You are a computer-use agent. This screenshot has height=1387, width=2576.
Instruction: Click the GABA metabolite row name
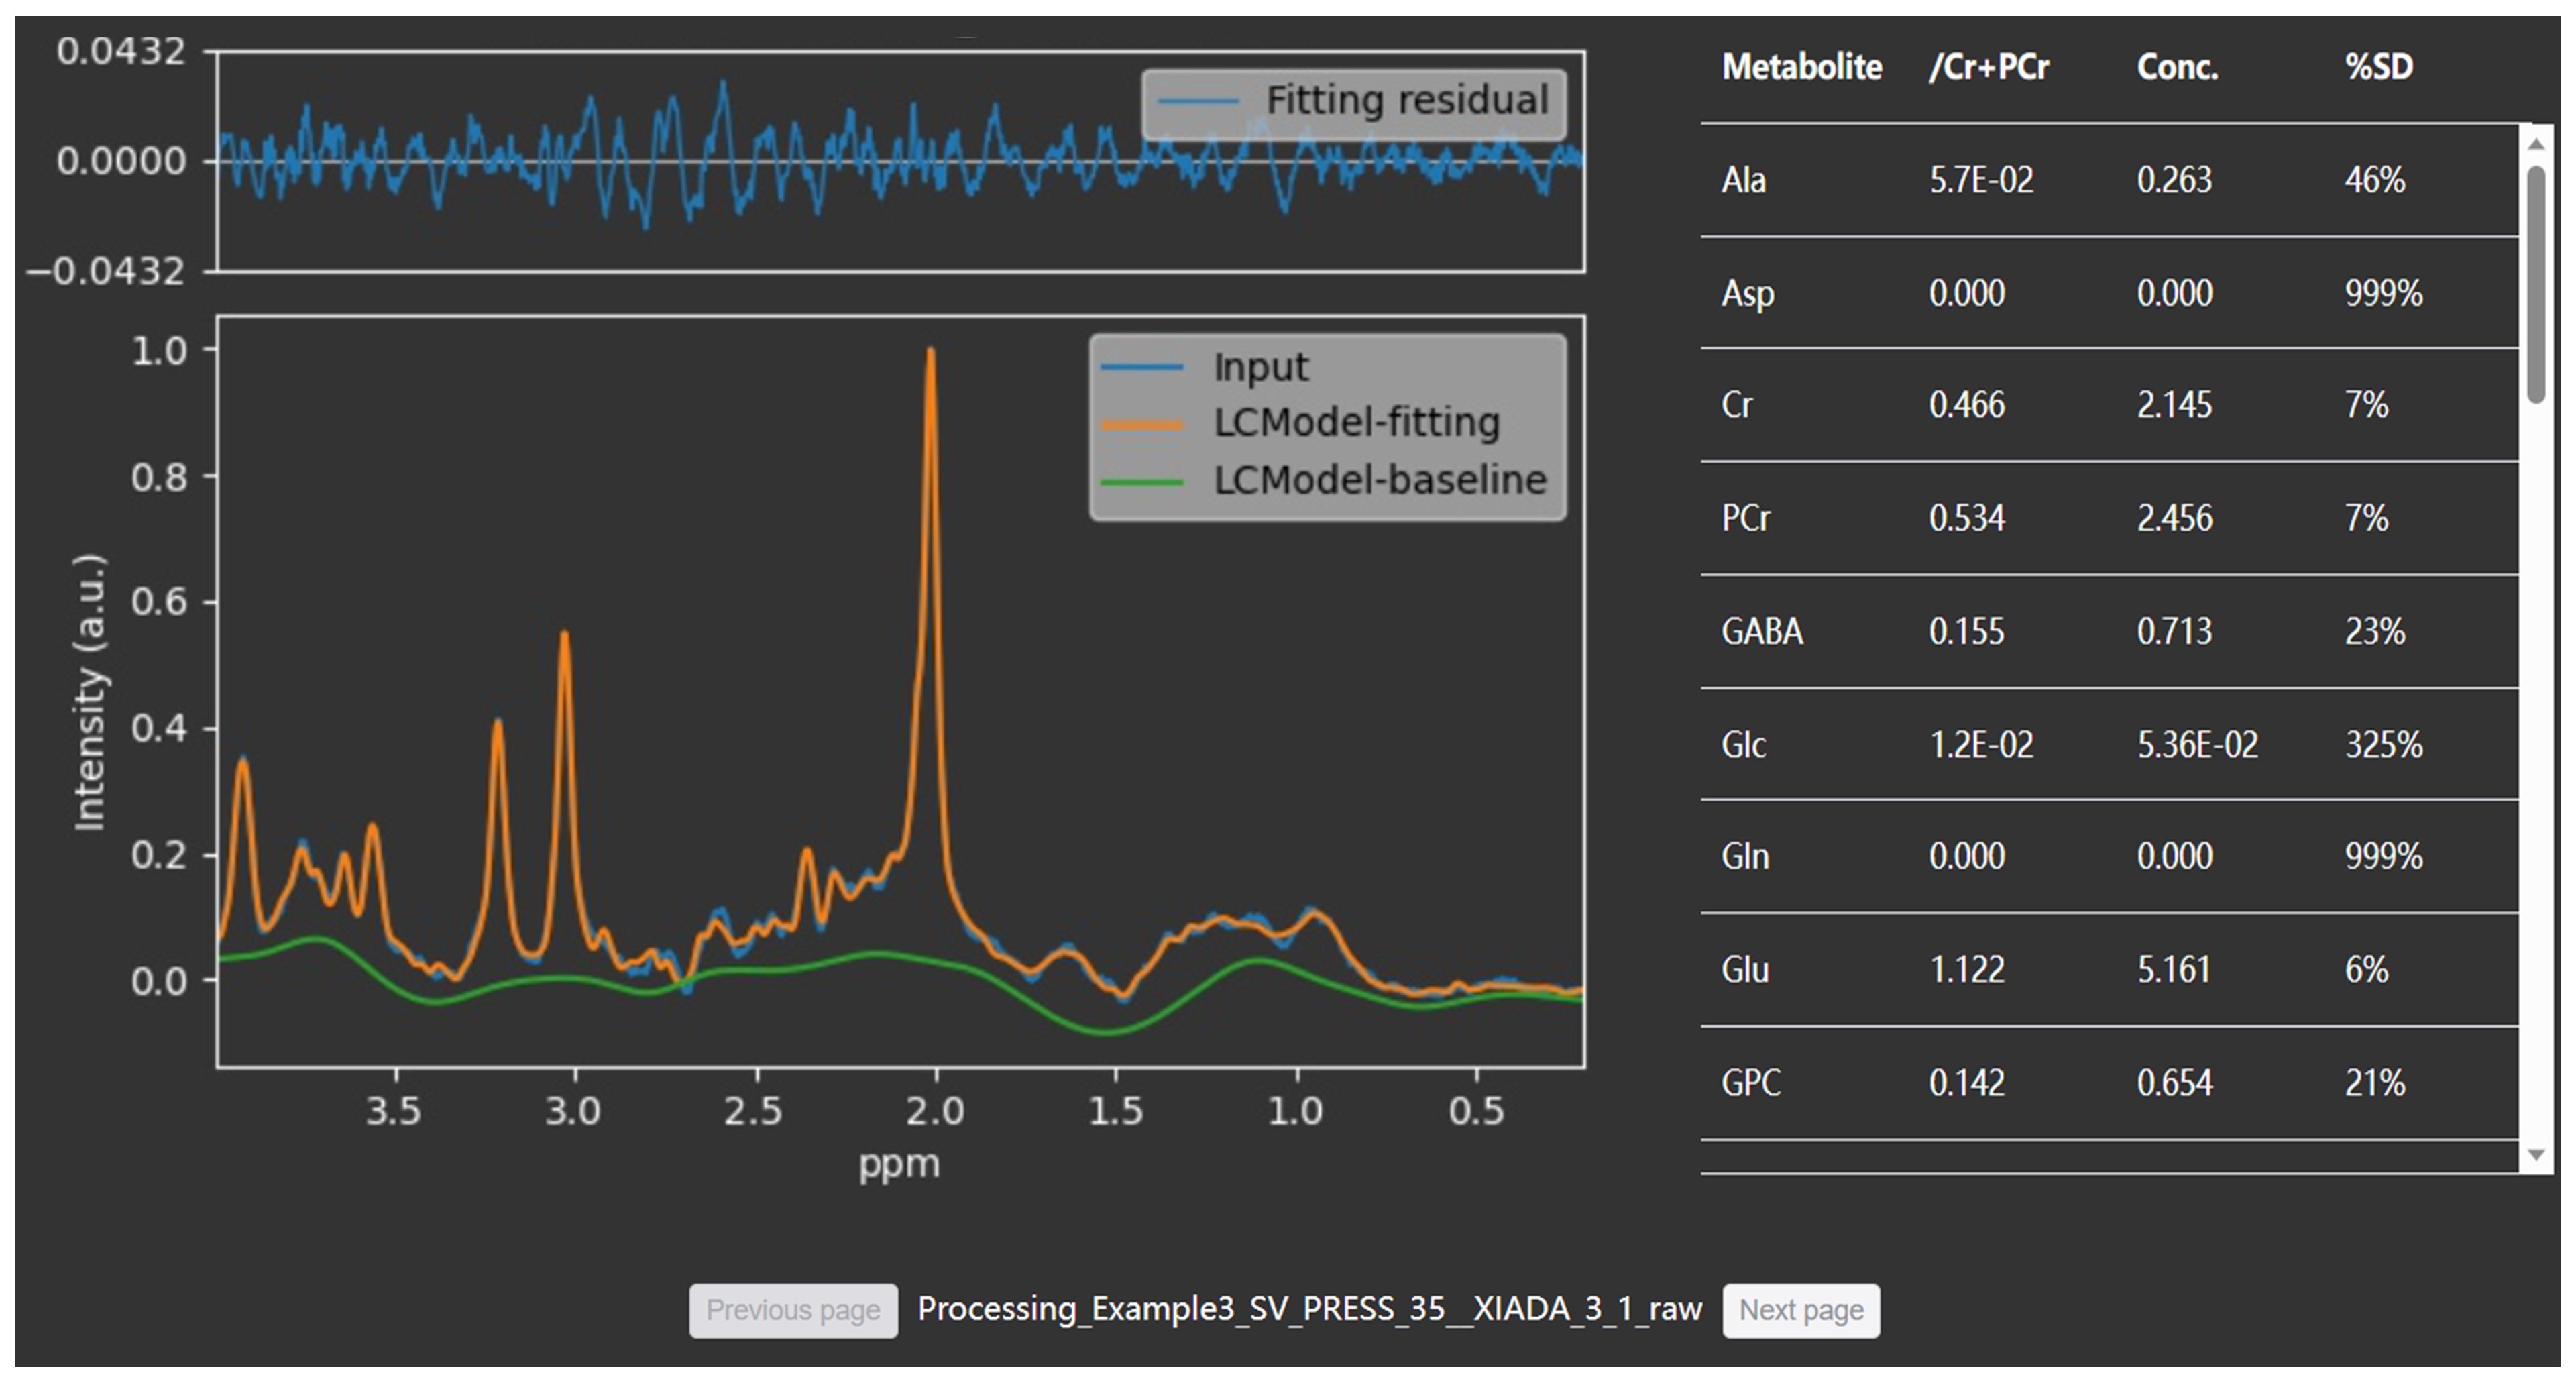pos(1762,631)
